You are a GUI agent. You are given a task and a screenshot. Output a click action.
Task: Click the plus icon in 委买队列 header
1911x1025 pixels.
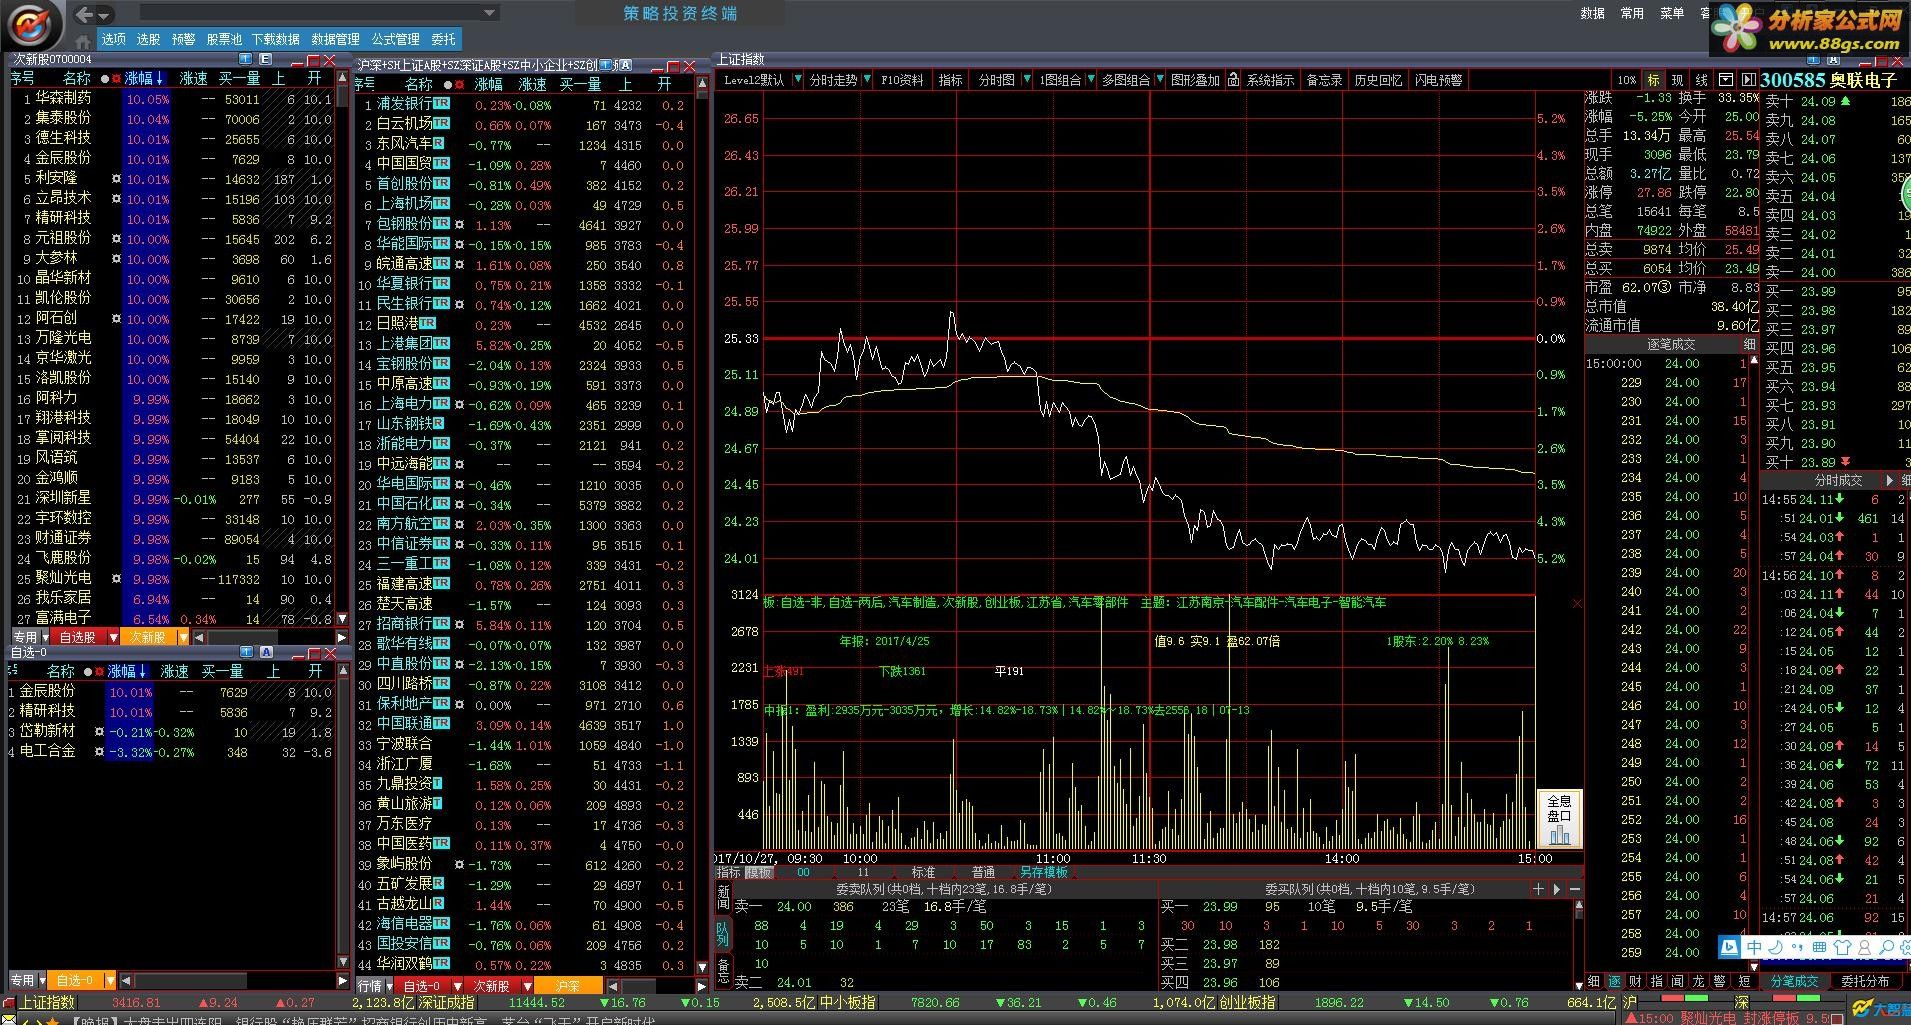coord(1538,889)
